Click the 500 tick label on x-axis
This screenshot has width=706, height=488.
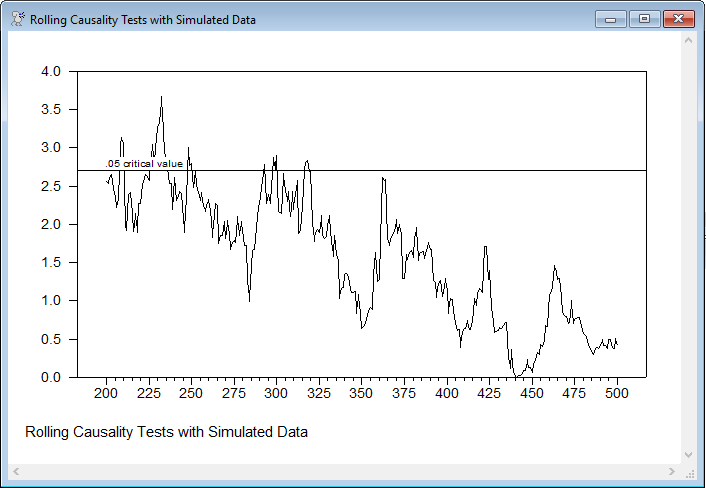(x=617, y=394)
